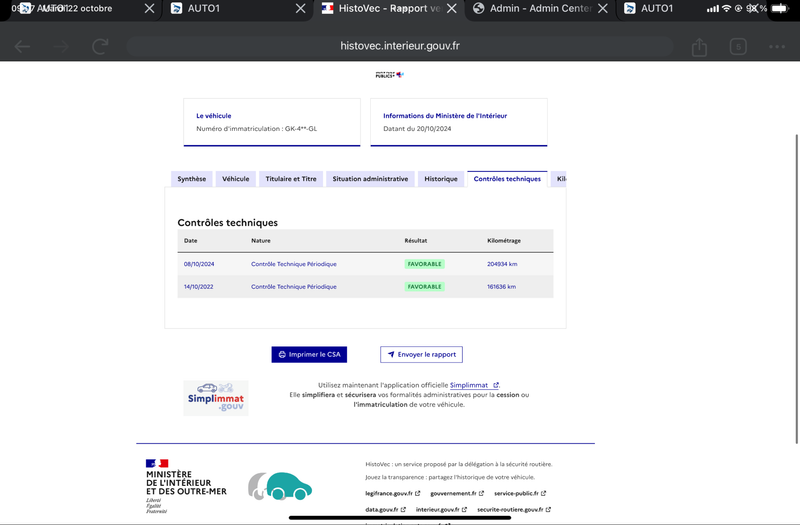The width and height of the screenshot is (800, 525).
Task: Open the service-public.fr footer link
Action: (x=520, y=493)
